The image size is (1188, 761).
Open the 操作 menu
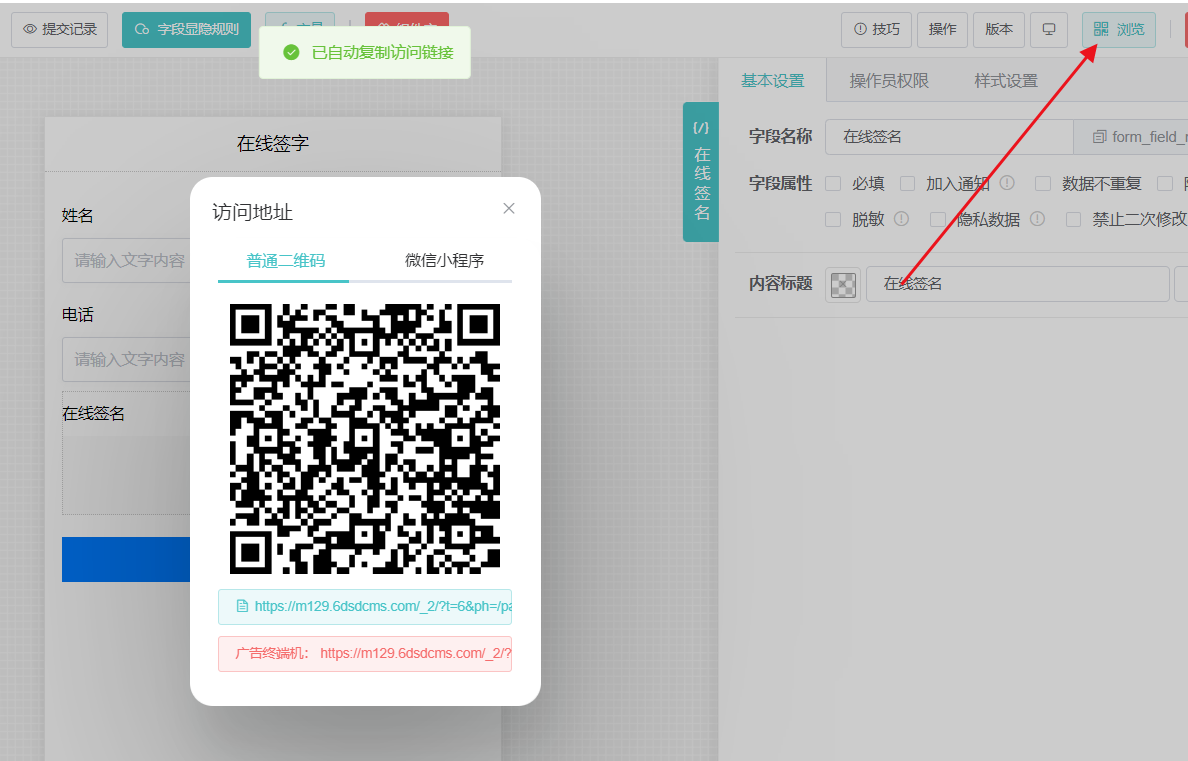coord(943,30)
